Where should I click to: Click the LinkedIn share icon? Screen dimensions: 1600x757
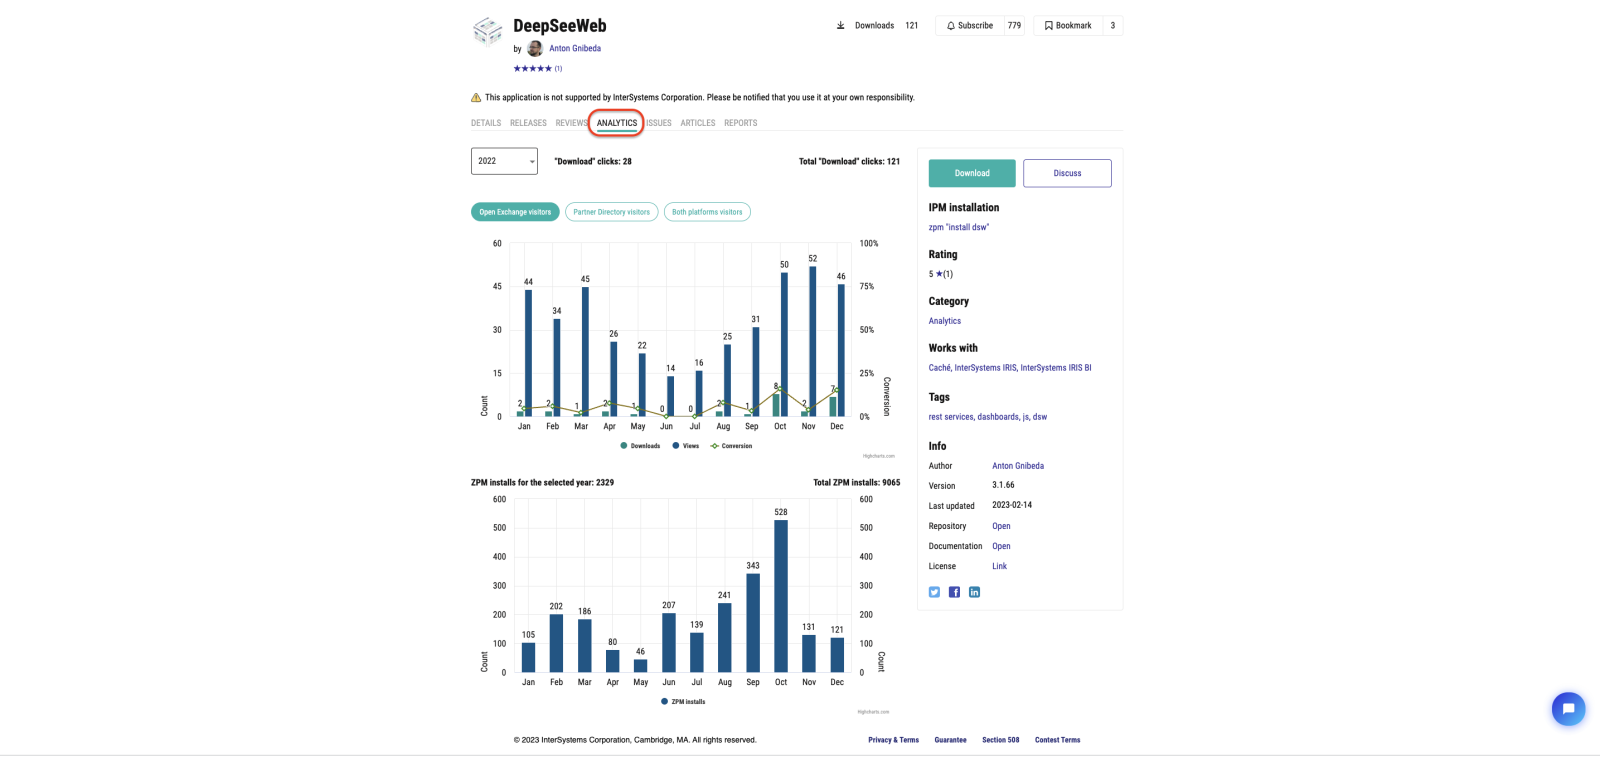tap(974, 592)
